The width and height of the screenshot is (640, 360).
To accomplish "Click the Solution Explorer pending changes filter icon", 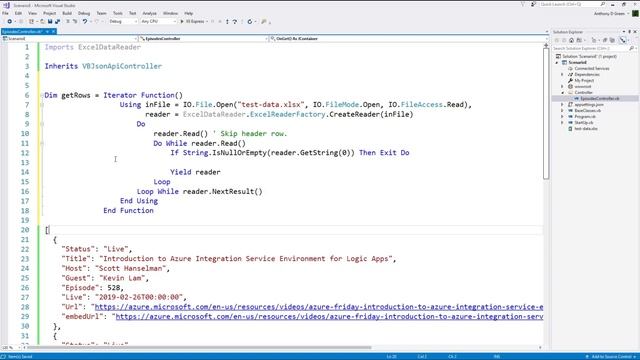I will pos(594,40).
